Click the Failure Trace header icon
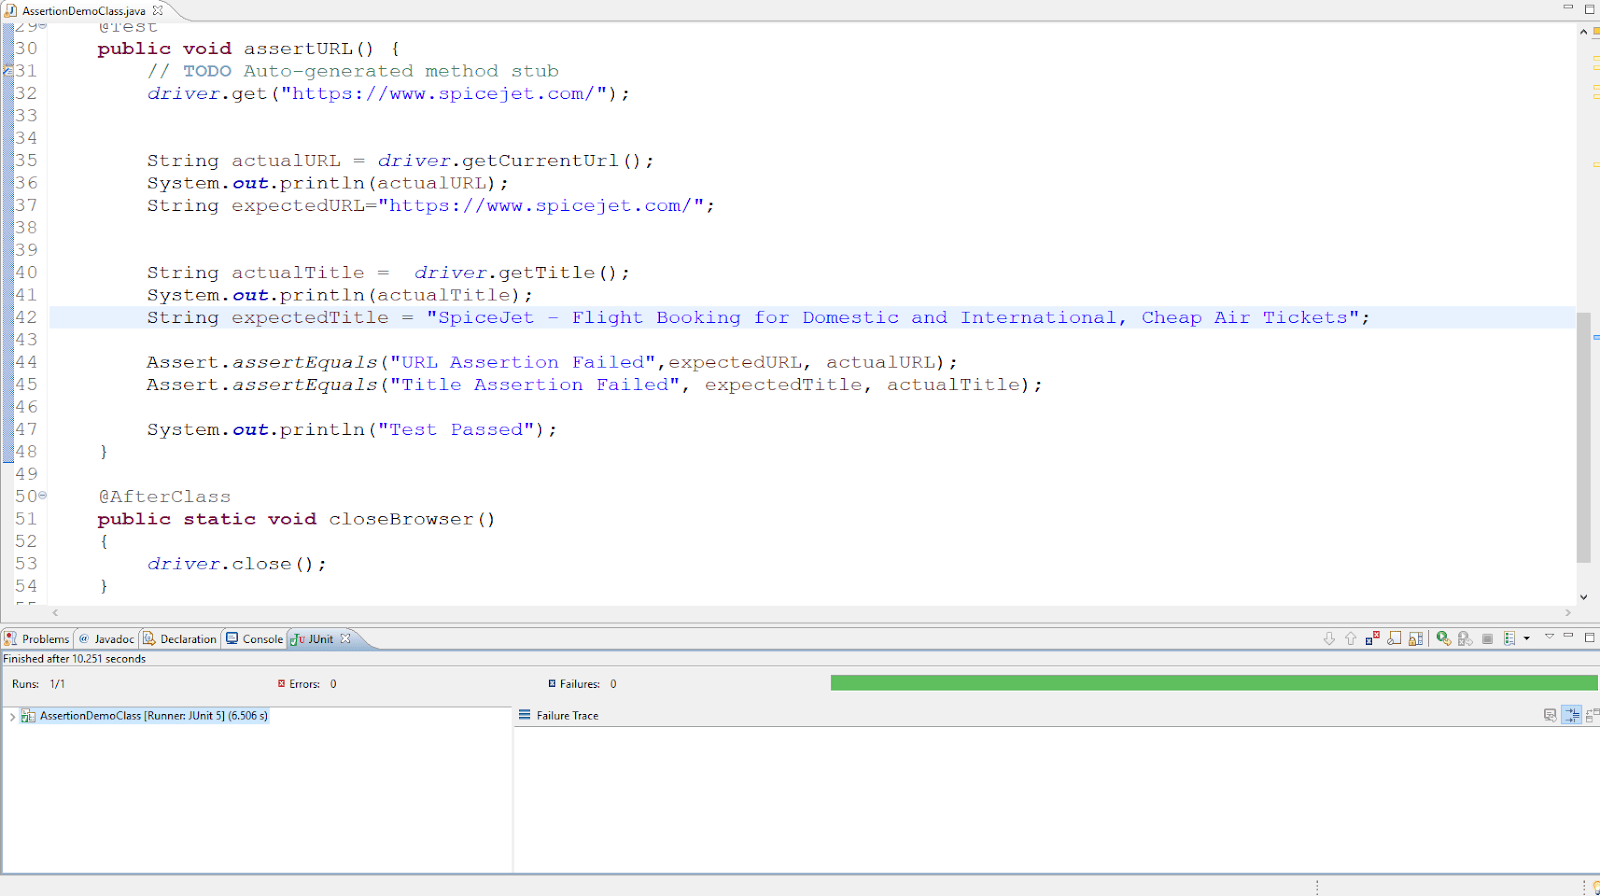 pyautogui.click(x=524, y=715)
